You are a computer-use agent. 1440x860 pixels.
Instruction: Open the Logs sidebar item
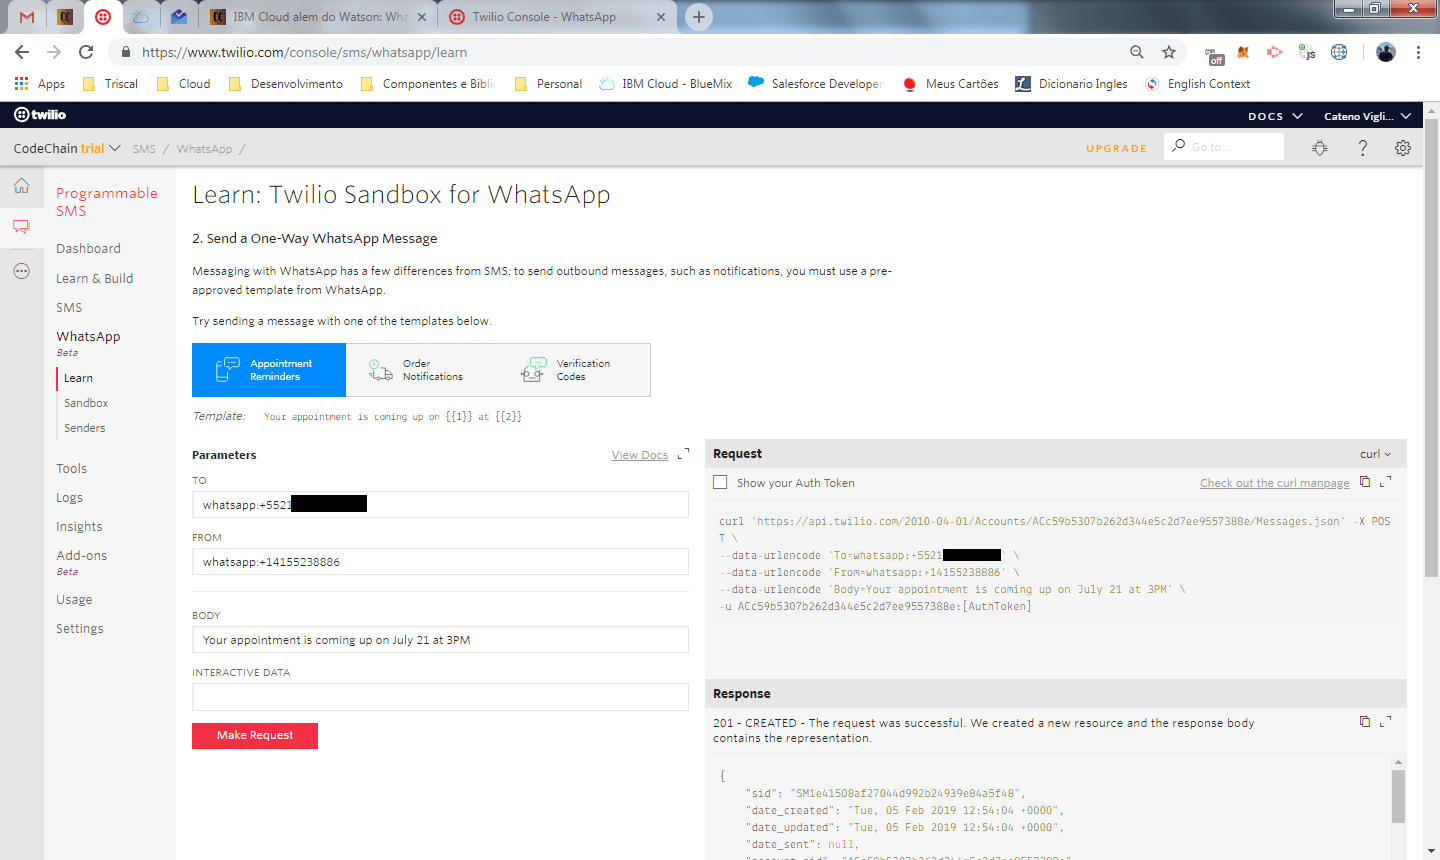click(69, 497)
